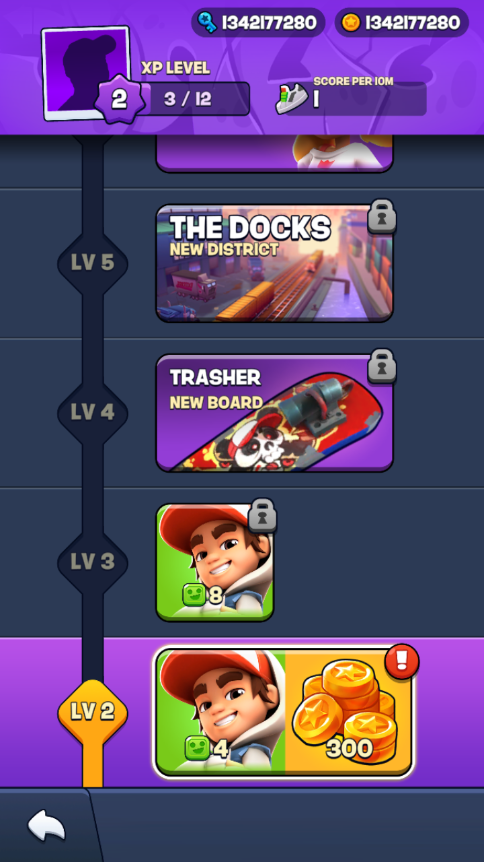Claim the LV 2 character tokens reward
This screenshot has width=484, height=862.
point(221,712)
